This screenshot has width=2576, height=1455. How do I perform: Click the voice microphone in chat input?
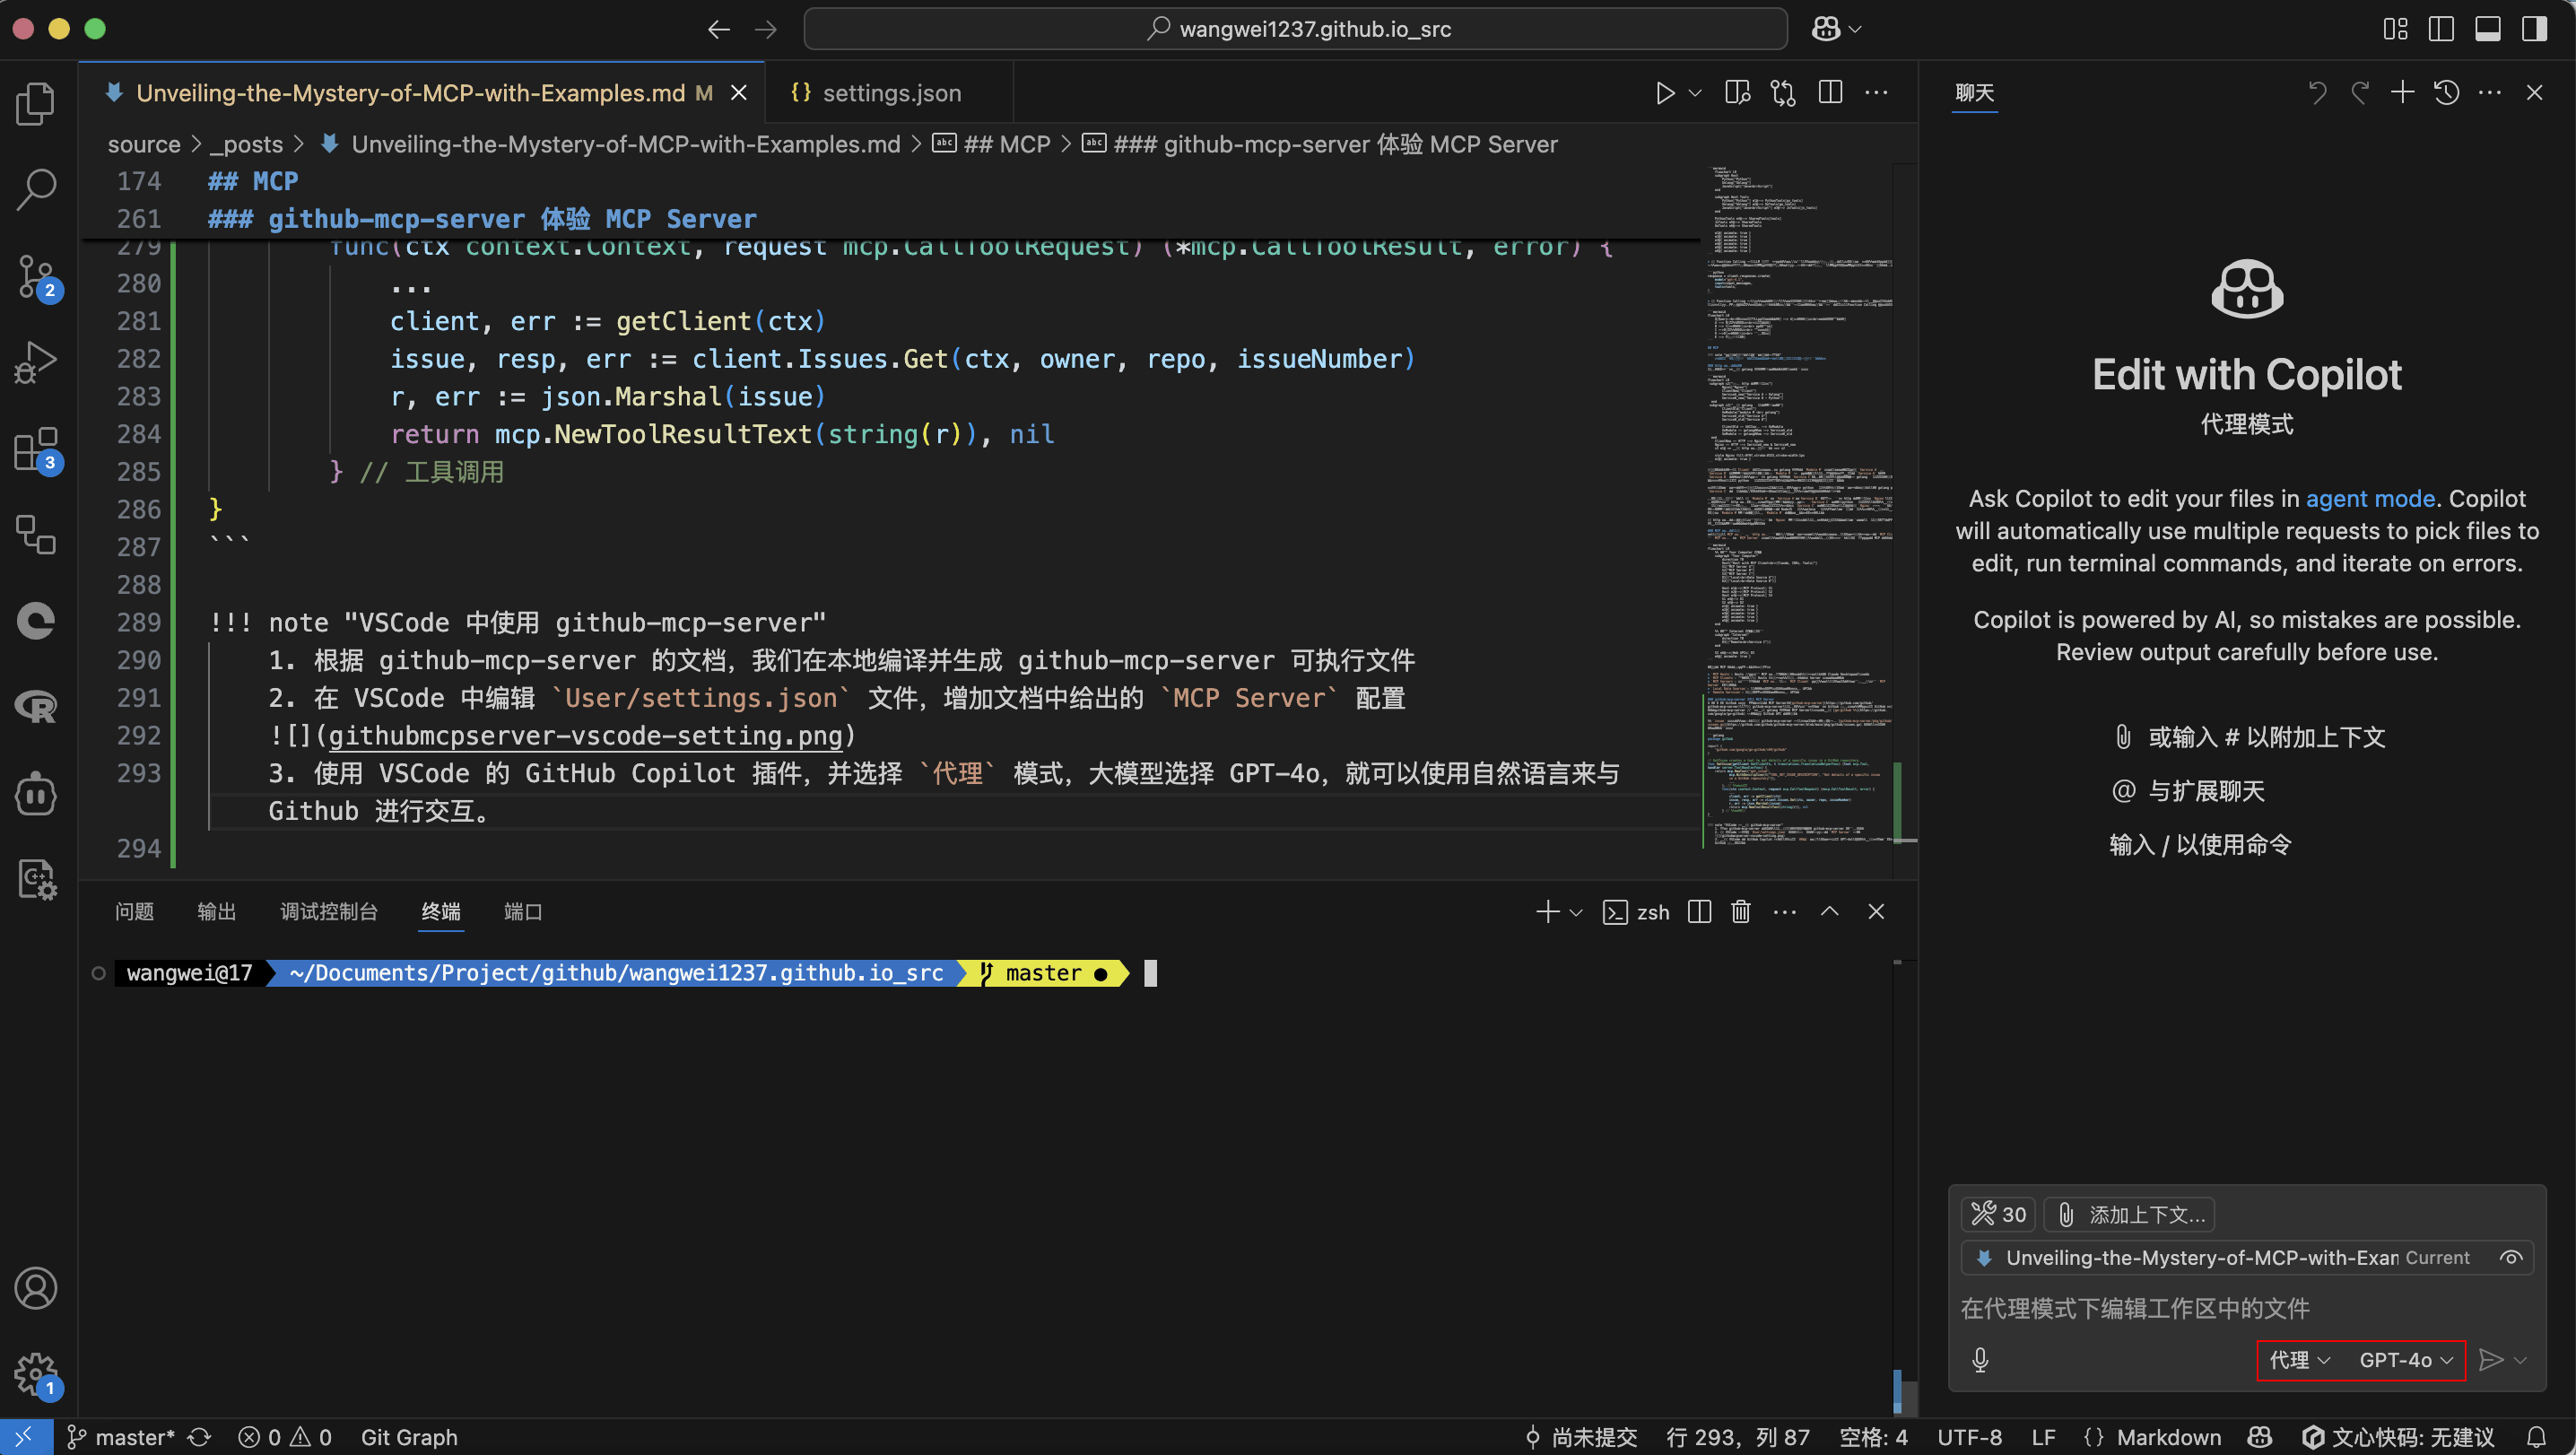click(x=1980, y=1360)
